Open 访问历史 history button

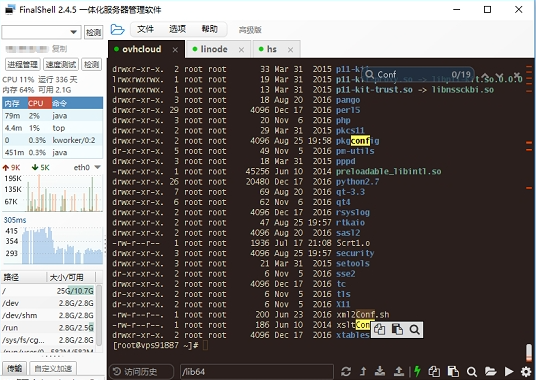coord(141,371)
